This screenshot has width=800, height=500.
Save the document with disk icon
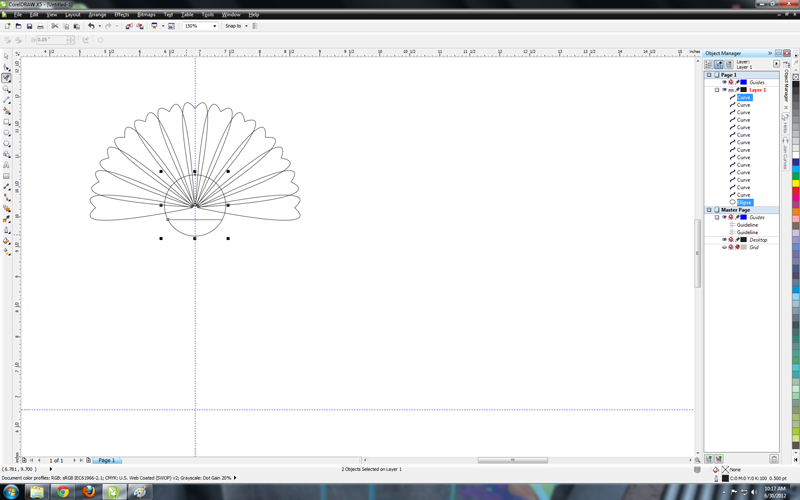click(x=29, y=26)
